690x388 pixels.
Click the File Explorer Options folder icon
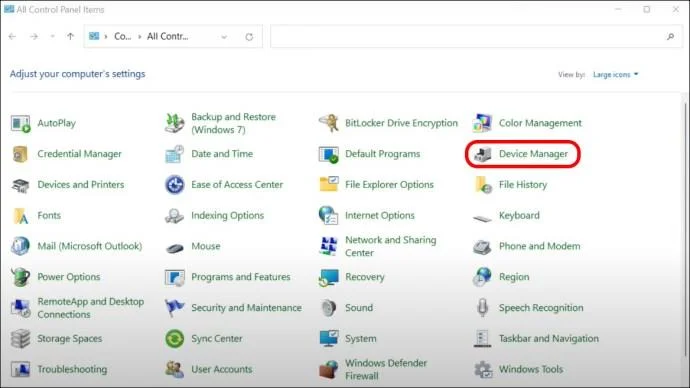[328, 185]
